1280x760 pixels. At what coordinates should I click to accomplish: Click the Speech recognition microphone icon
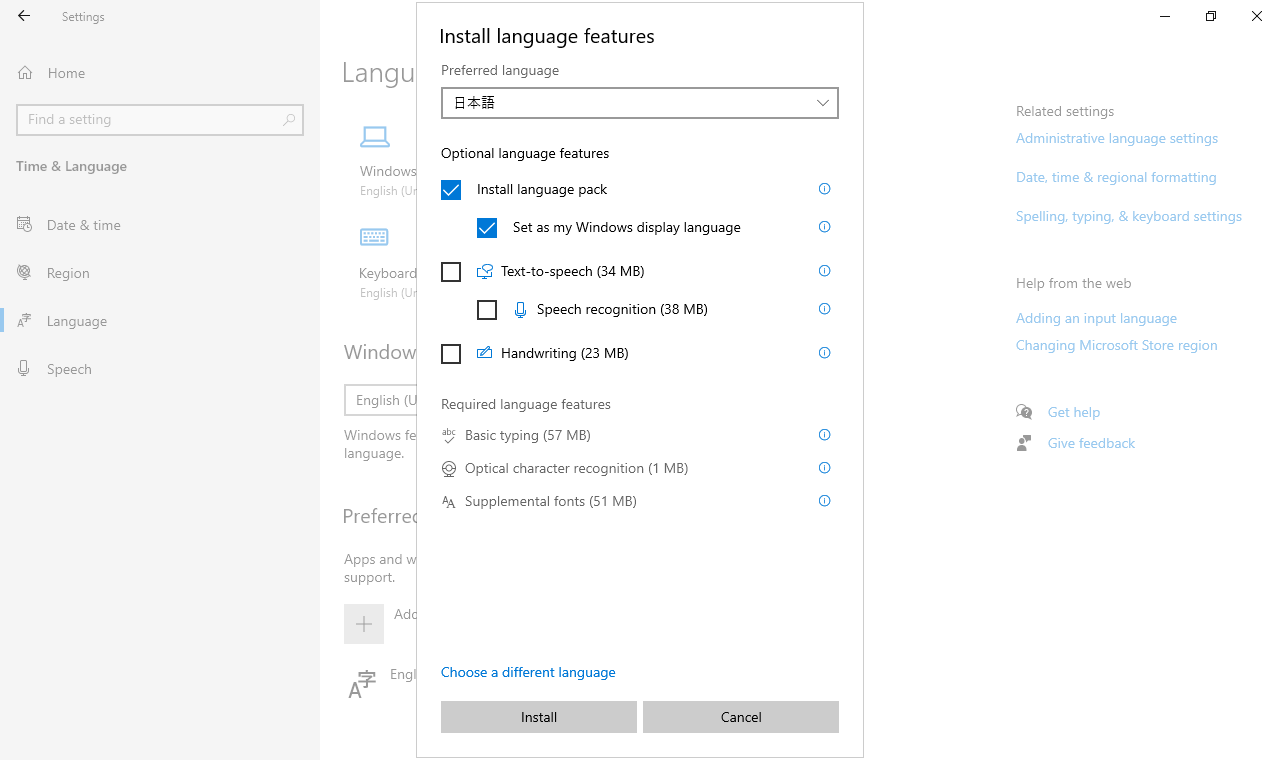(x=520, y=310)
